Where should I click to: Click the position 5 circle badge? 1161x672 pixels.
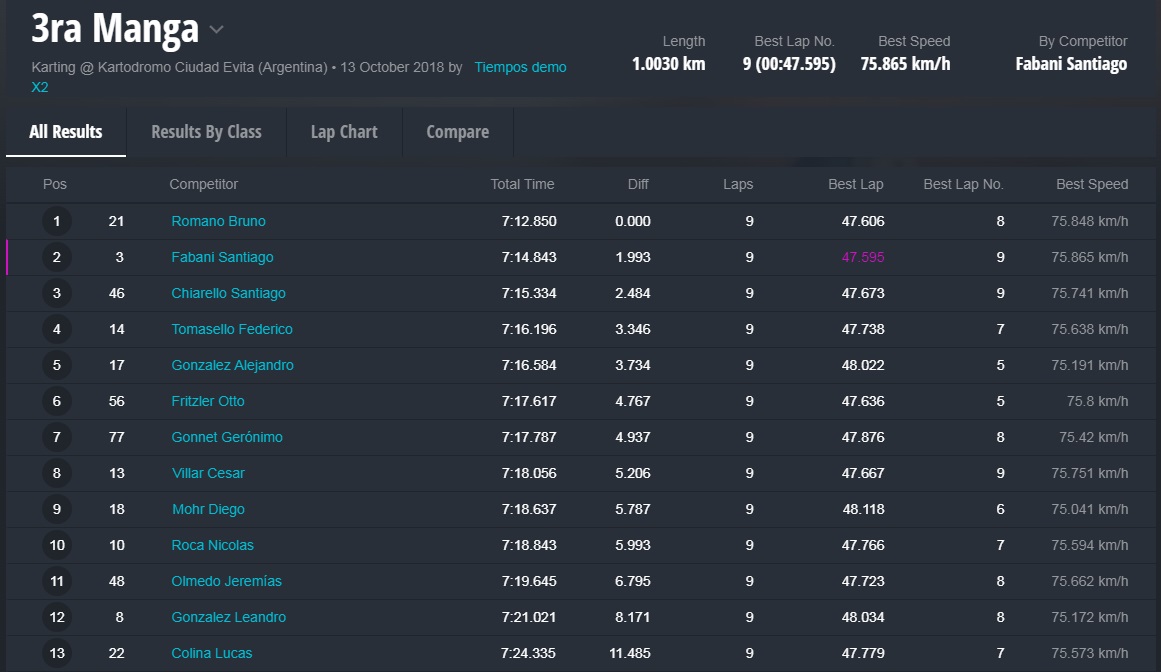pos(56,365)
